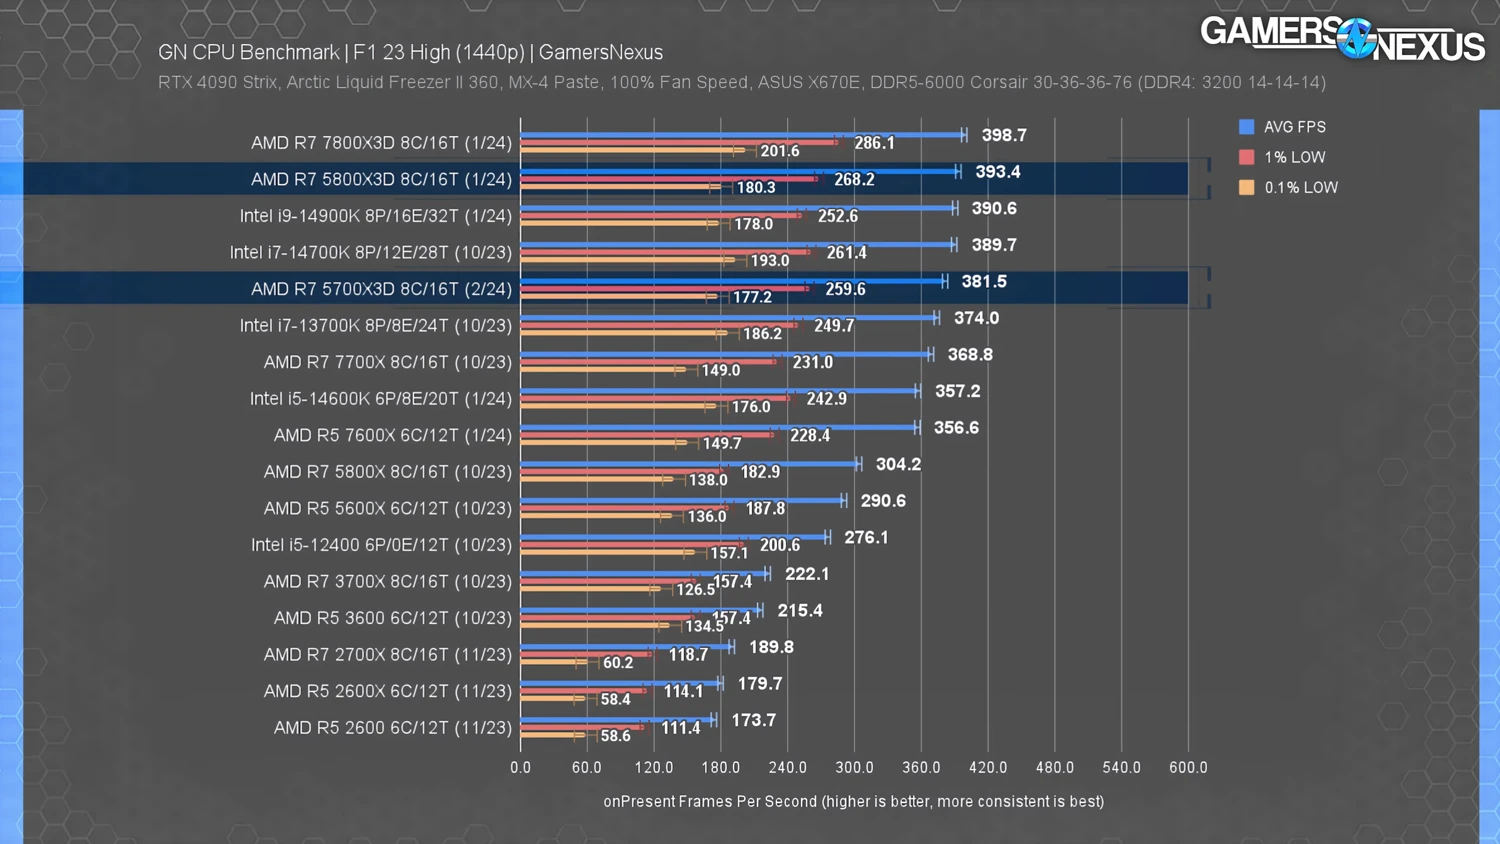Click the 60.2 point-one-percent low value
The height and width of the screenshot is (844, 1500).
click(x=618, y=663)
